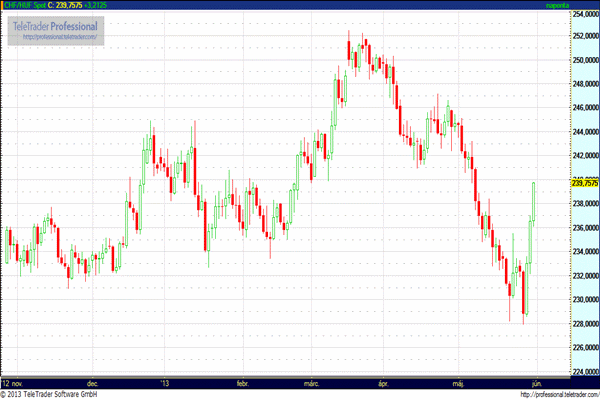
Task: Click the 254,0000 price axis label
Action: click(x=583, y=13)
